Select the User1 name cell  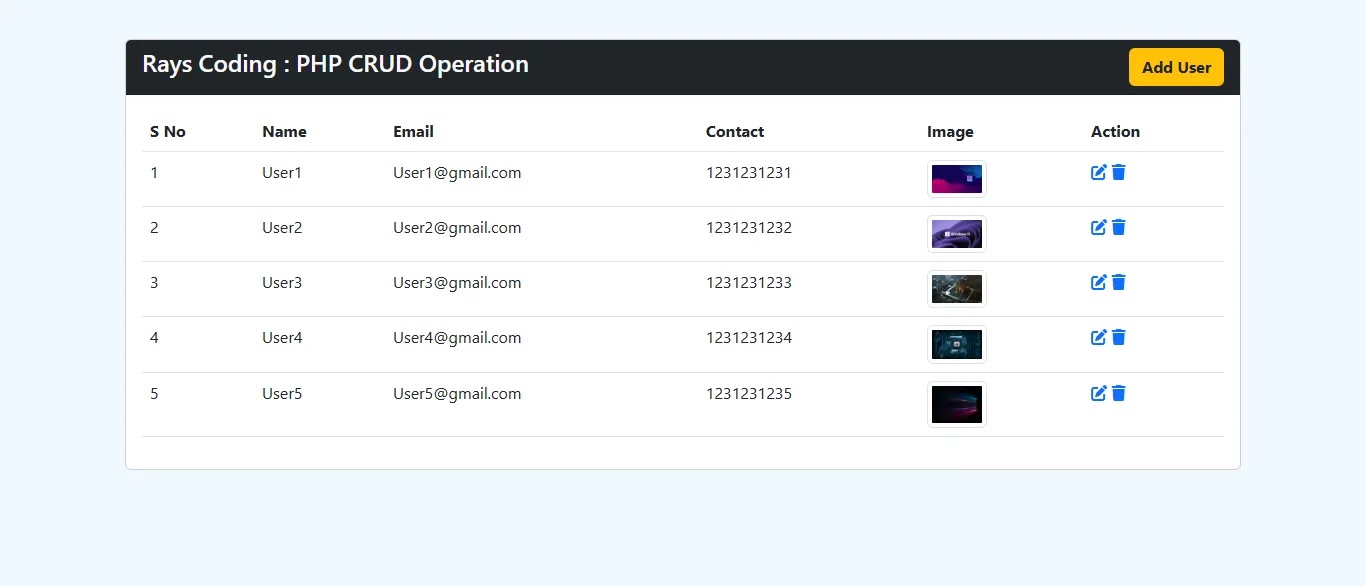click(282, 172)
